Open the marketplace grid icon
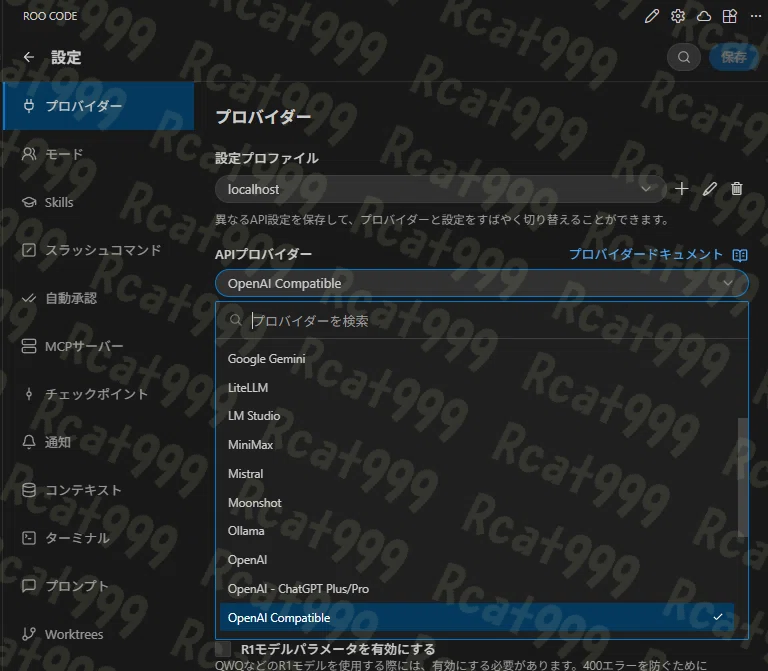Screen dimensions: 768x671 tap(730, 16)
